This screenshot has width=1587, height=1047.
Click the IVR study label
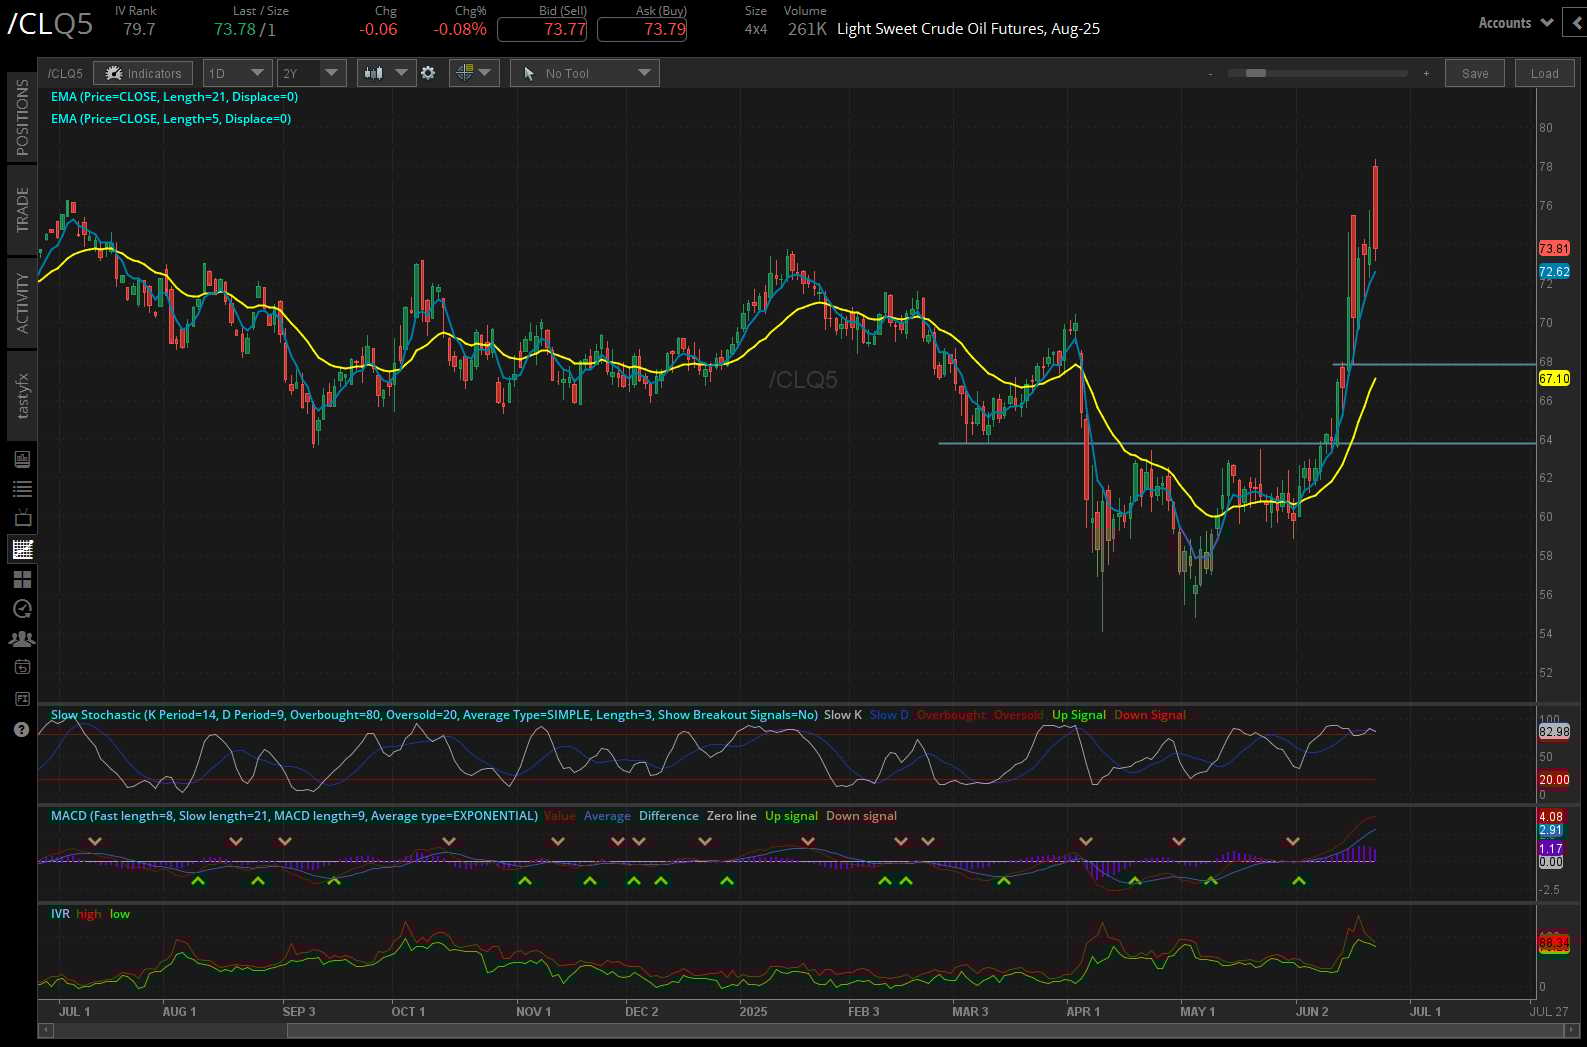tap(60, 914)
